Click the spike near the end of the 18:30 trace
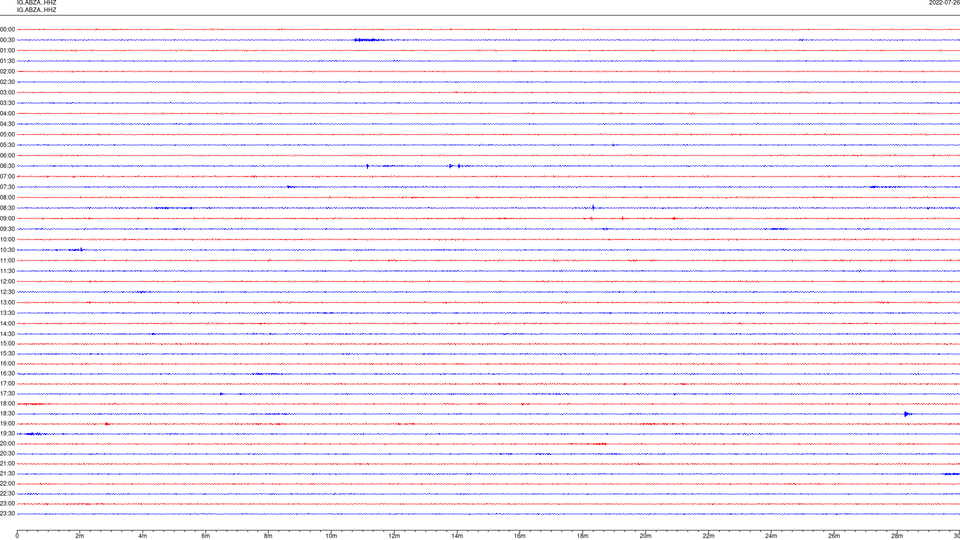This screenshot has width=960, height=540. pyautogui.click(x=907, y=414)
